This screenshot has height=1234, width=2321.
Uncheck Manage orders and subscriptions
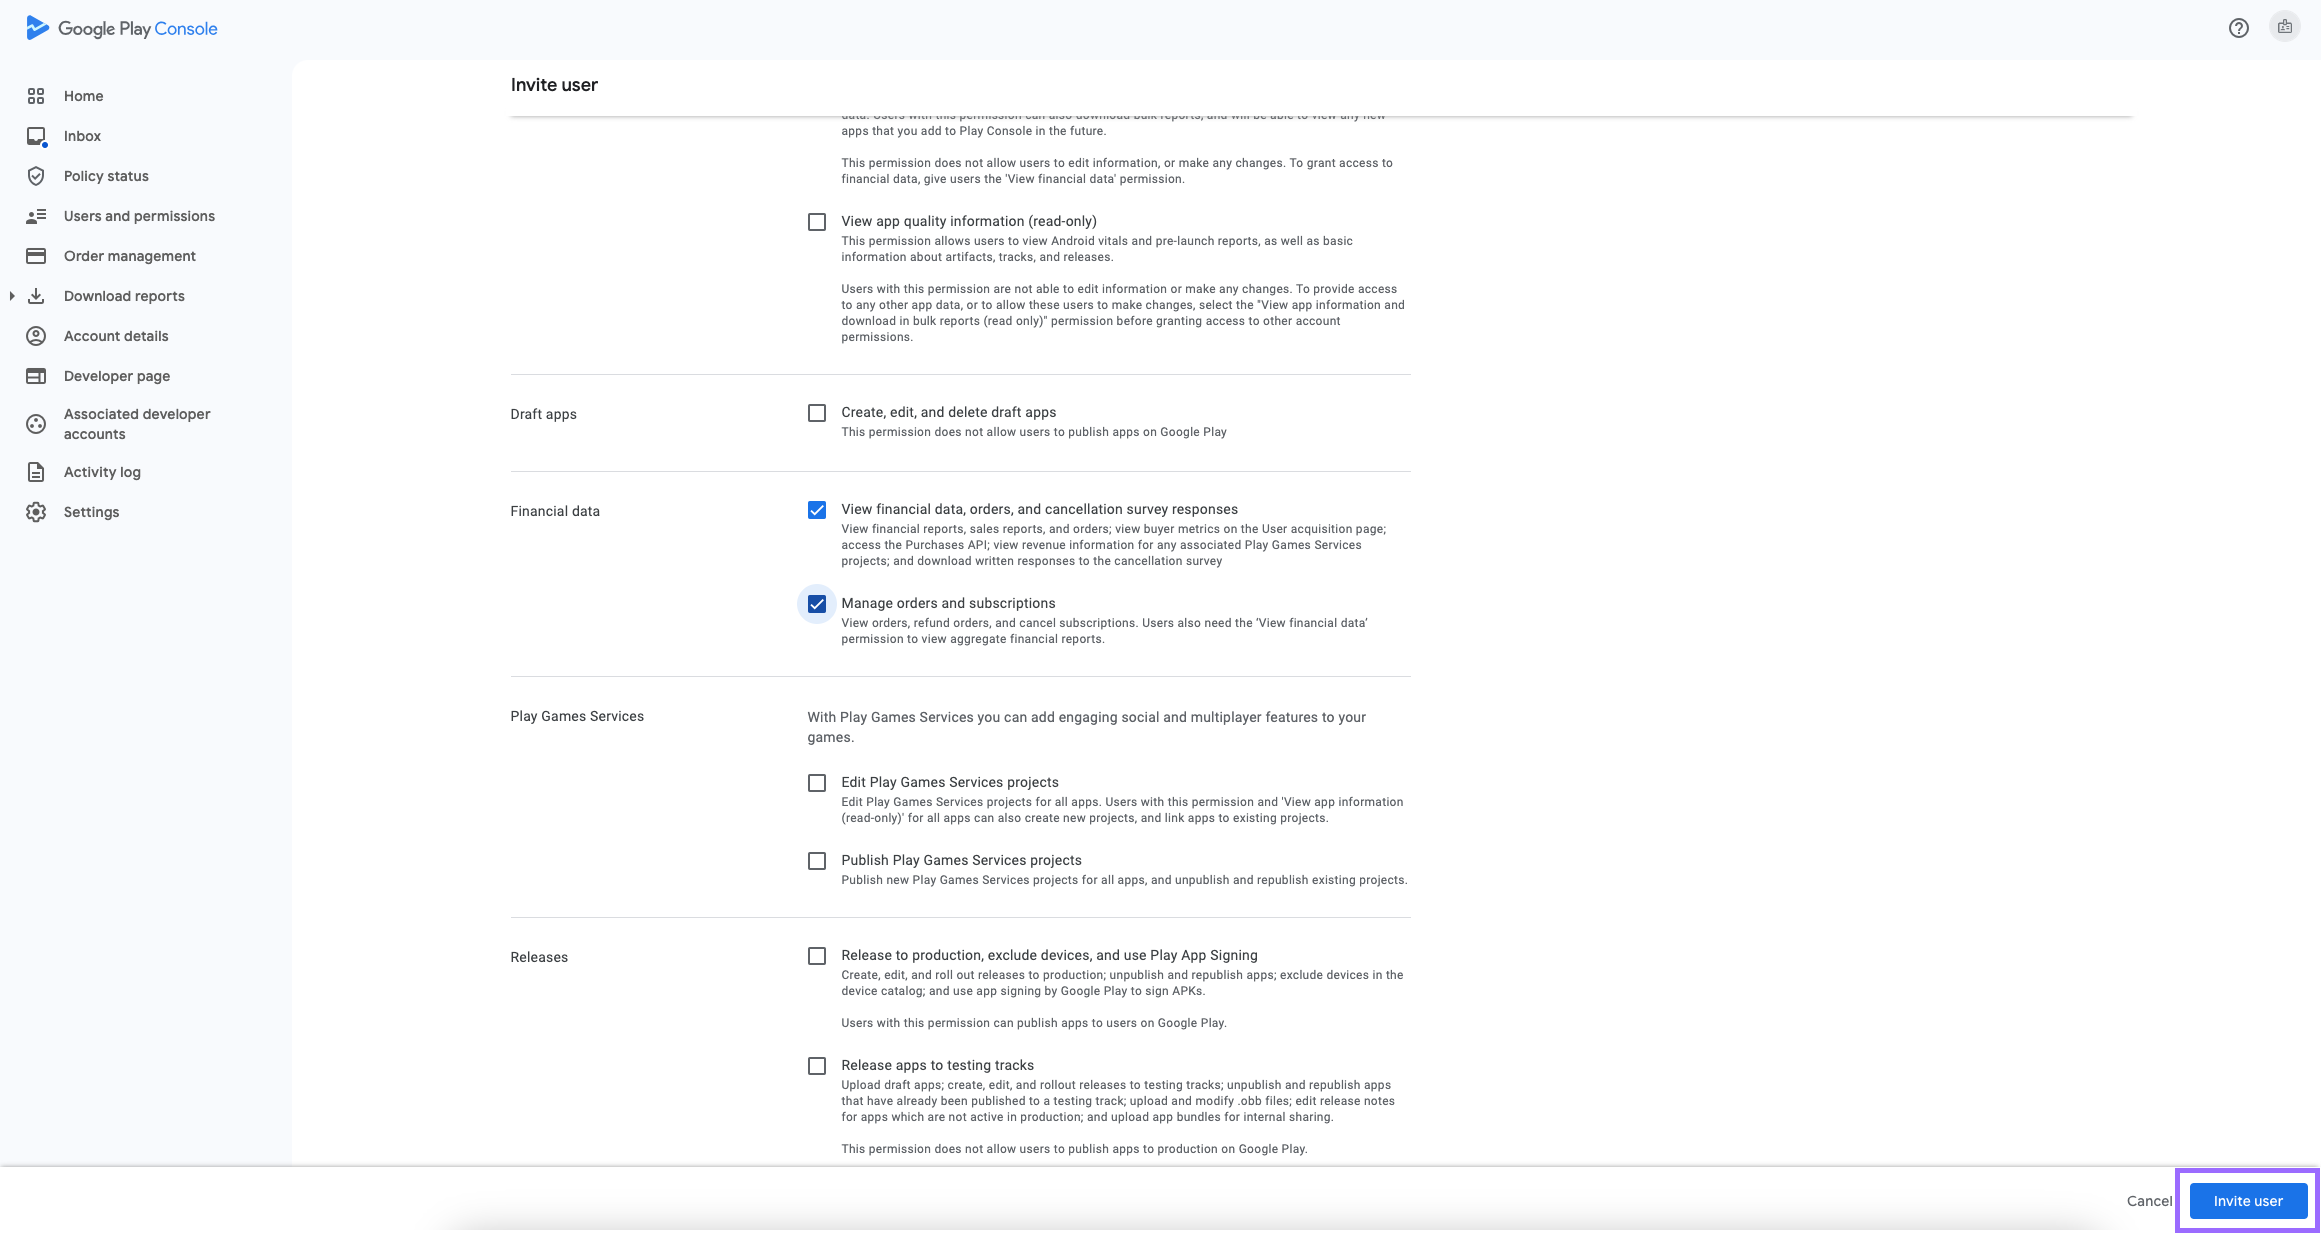[x=817, y=604]
